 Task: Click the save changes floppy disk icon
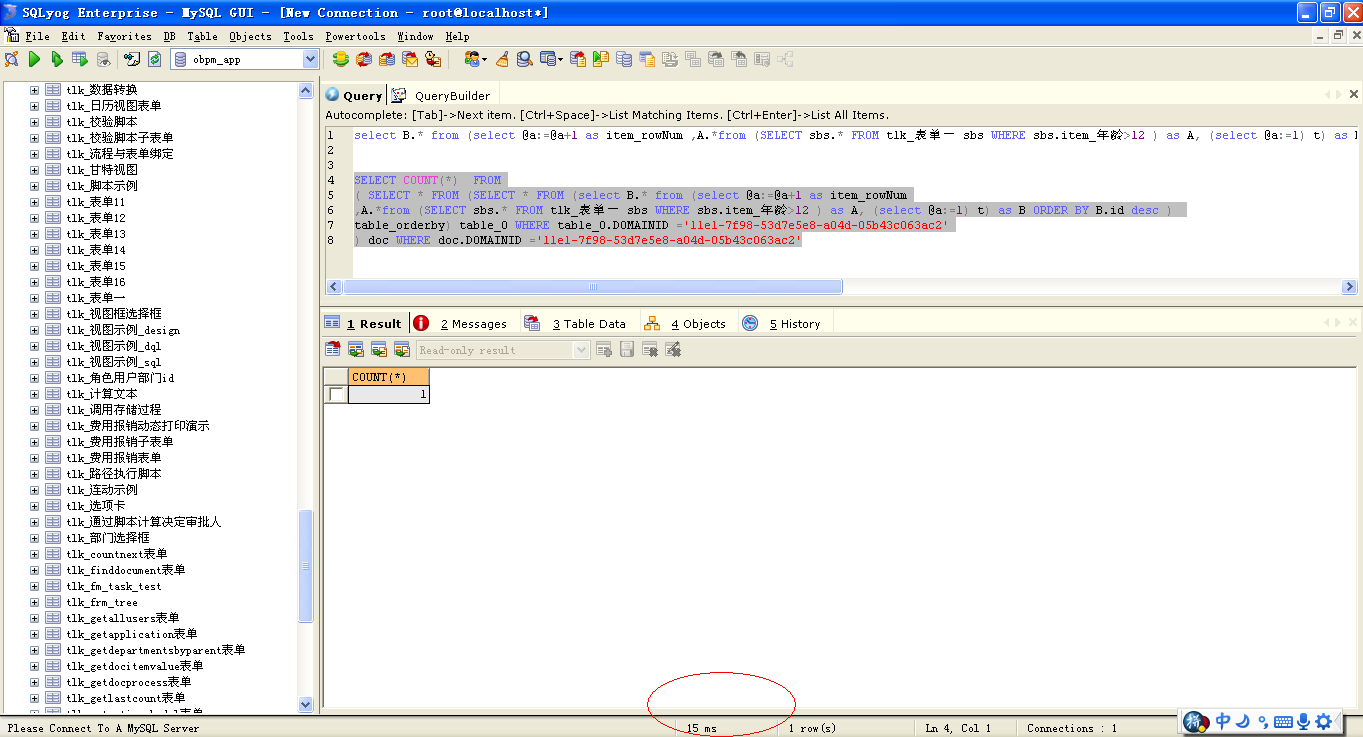(627, 349)
